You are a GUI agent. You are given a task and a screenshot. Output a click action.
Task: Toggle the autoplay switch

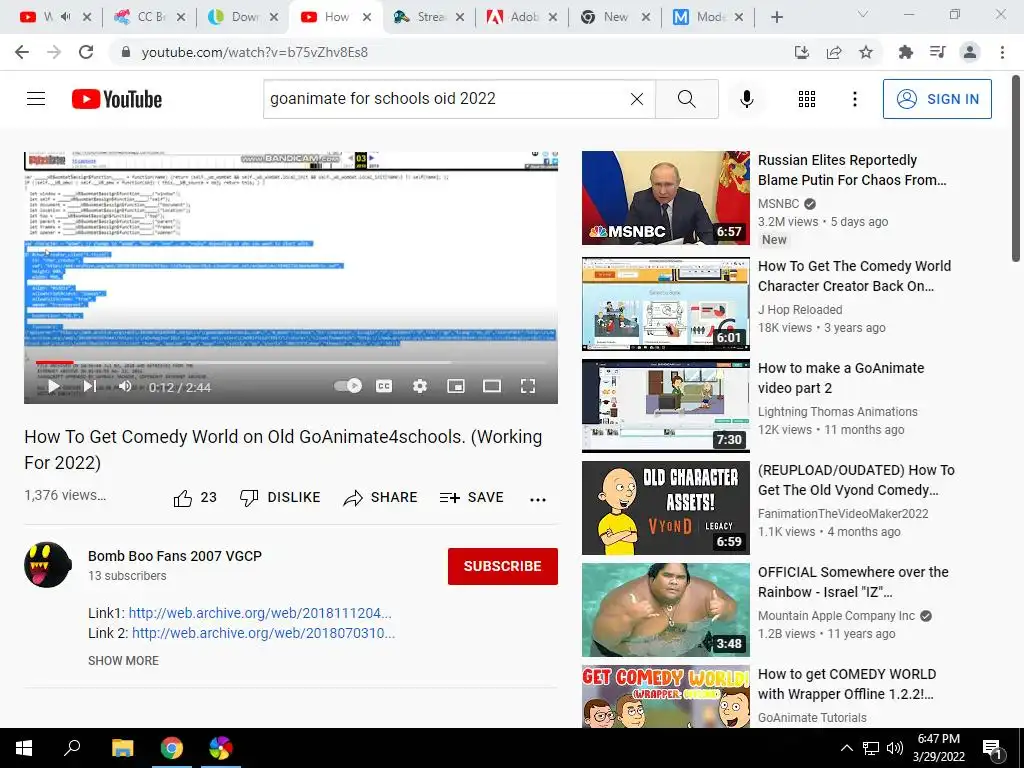click(x=347, y=386)
